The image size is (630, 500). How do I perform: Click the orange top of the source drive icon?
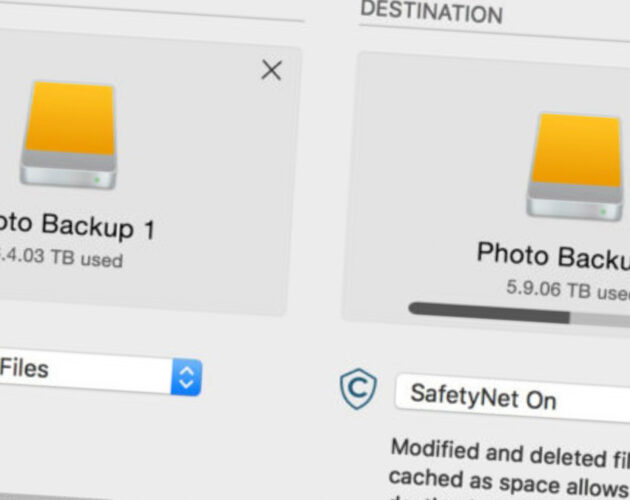[x=70, y=118]
